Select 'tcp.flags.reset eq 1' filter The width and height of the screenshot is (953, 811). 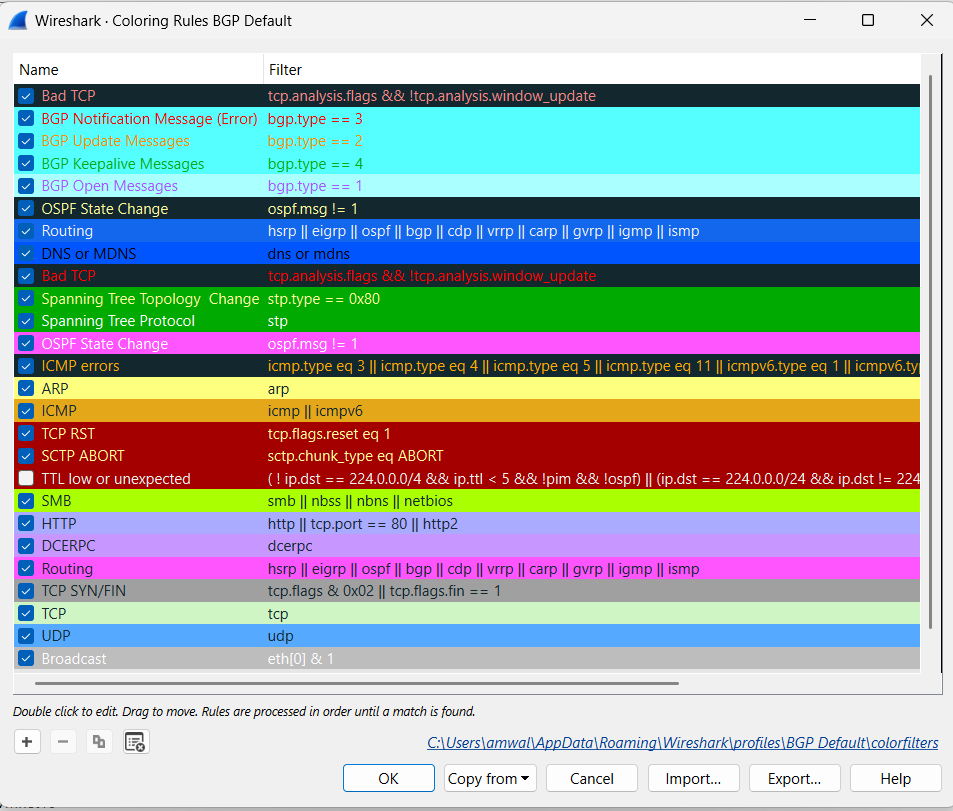(329, 433)
